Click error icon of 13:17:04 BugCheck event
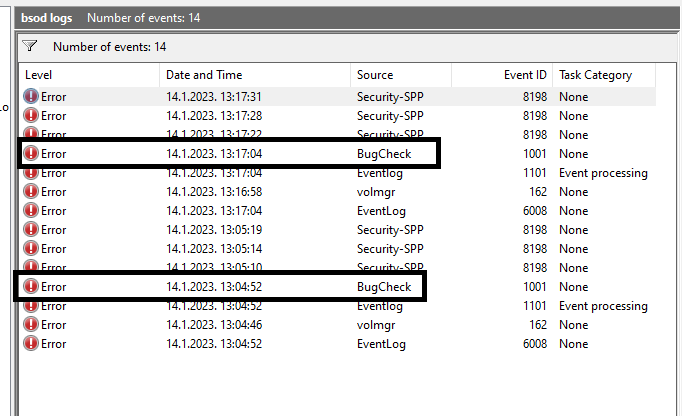This screenshot has width=700, height=416. pos(31,154)
